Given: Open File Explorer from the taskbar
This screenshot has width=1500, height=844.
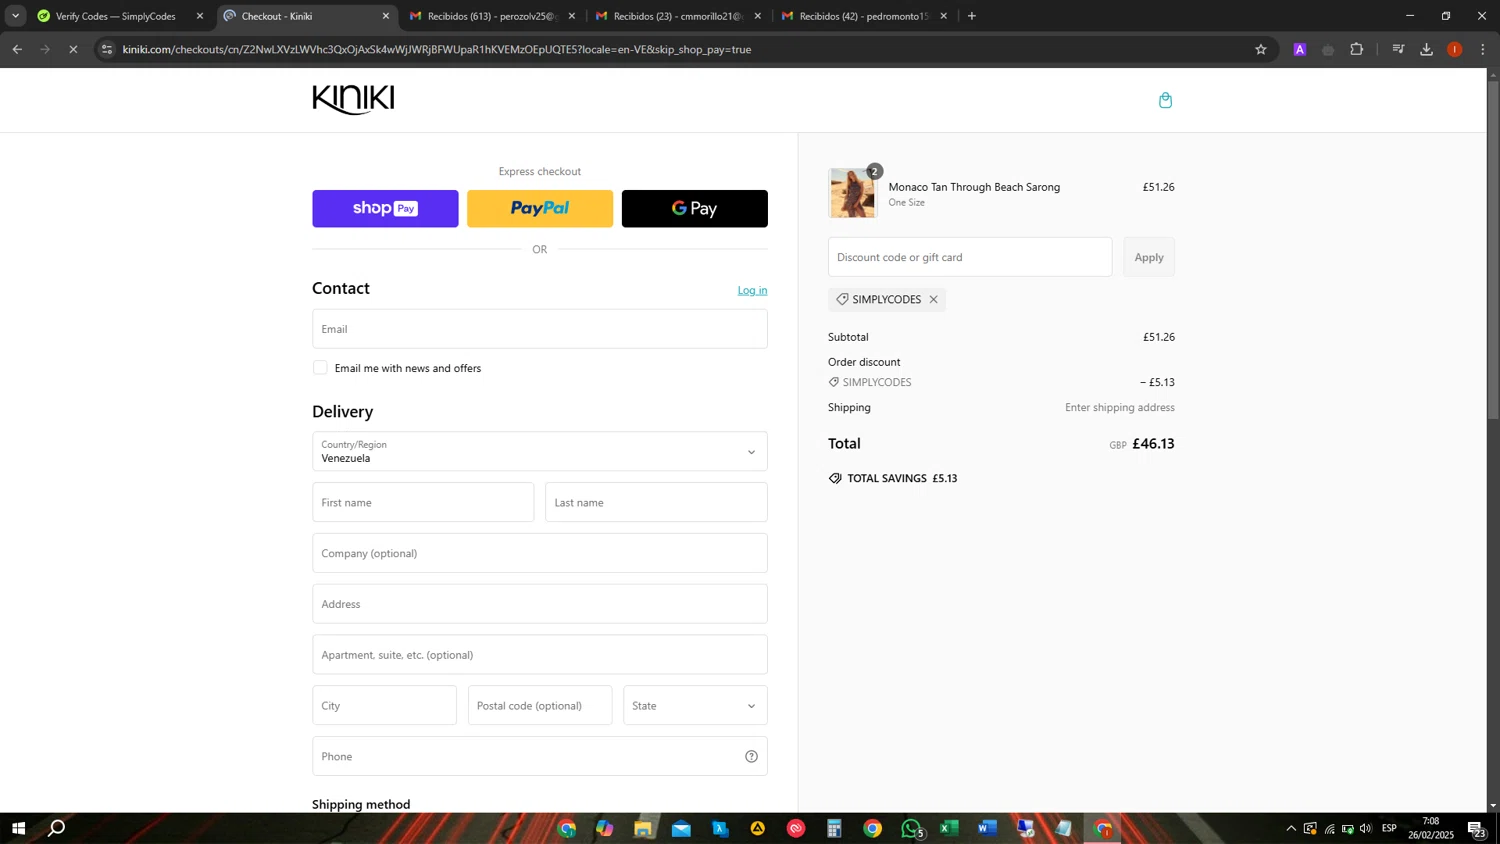Looking at the screenshot, I should [643, 828].
